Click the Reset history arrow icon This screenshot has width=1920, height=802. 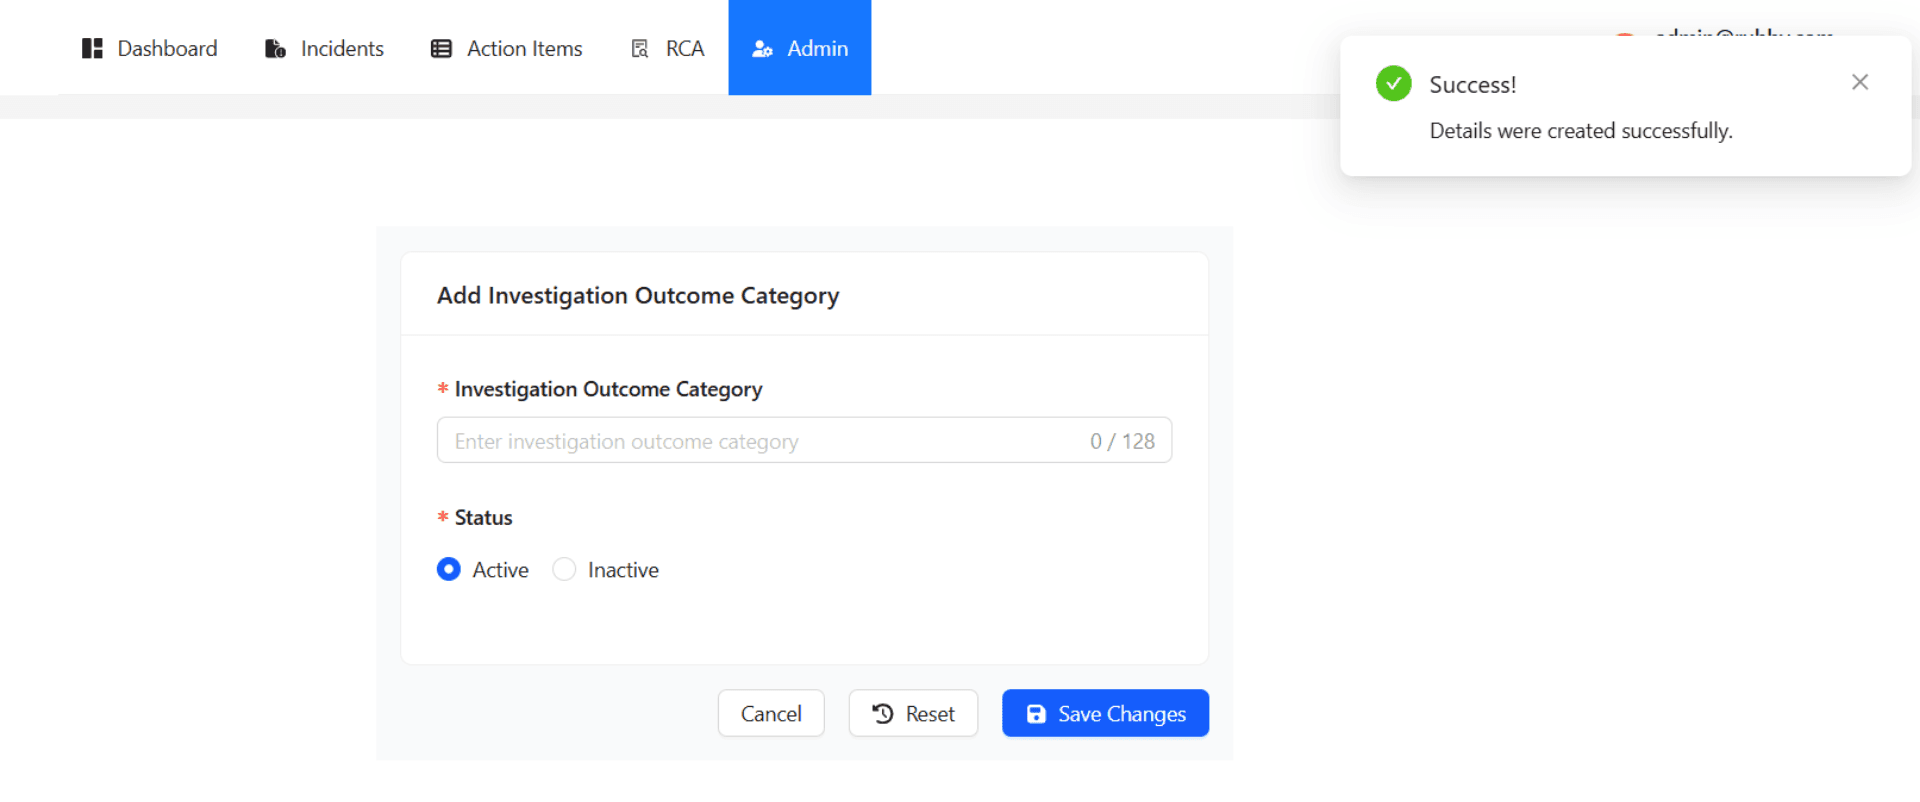coord(882,713)
